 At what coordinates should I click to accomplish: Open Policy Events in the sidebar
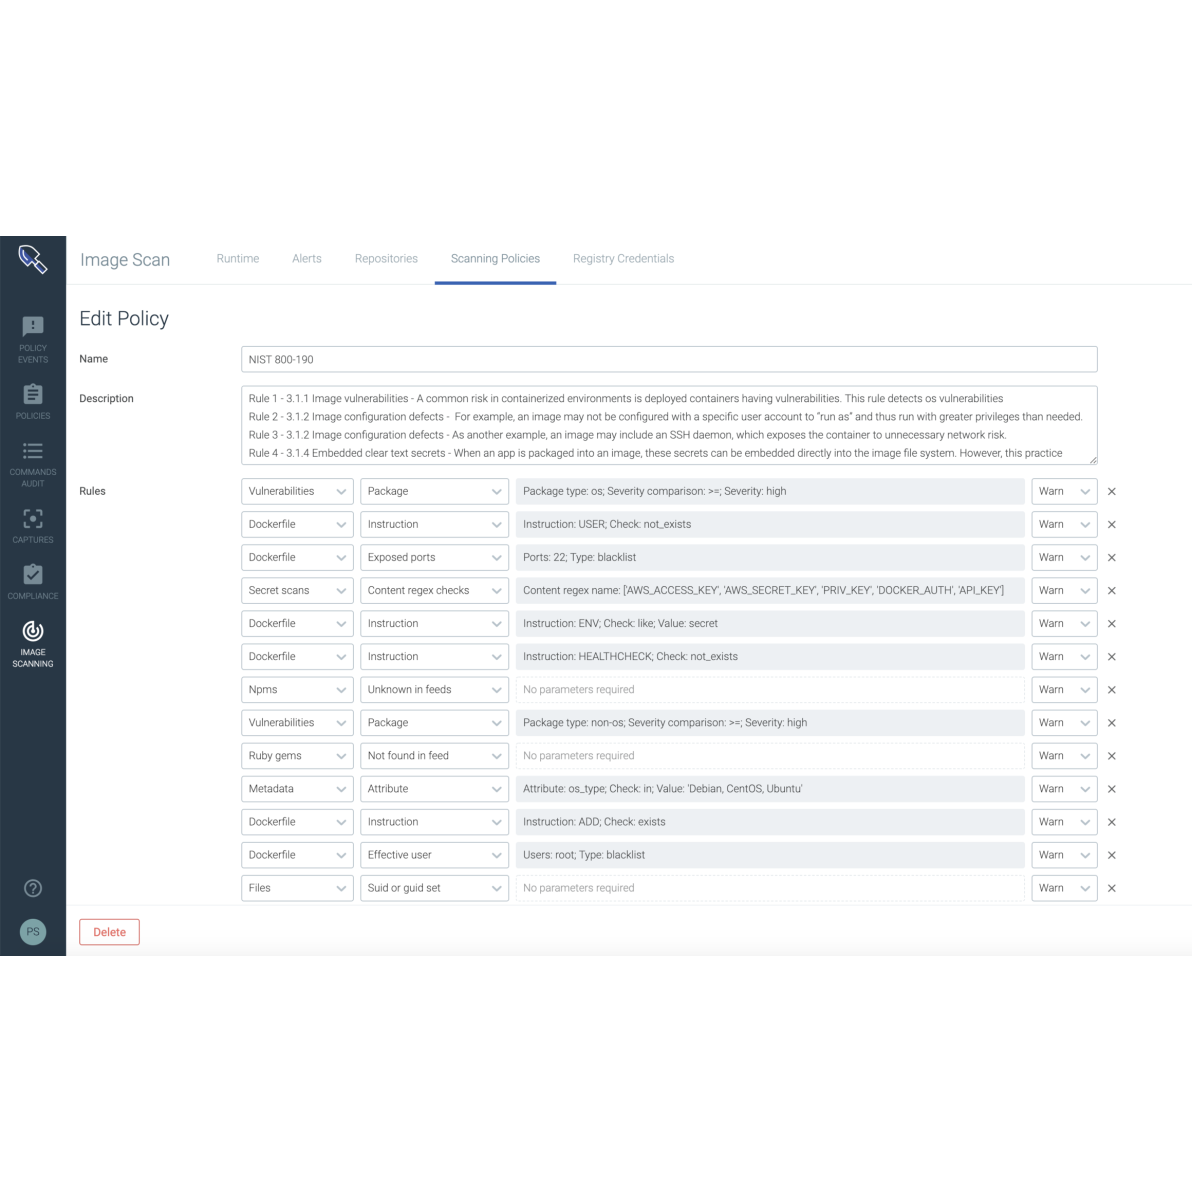pyautogui.click(x=33, y=339)
